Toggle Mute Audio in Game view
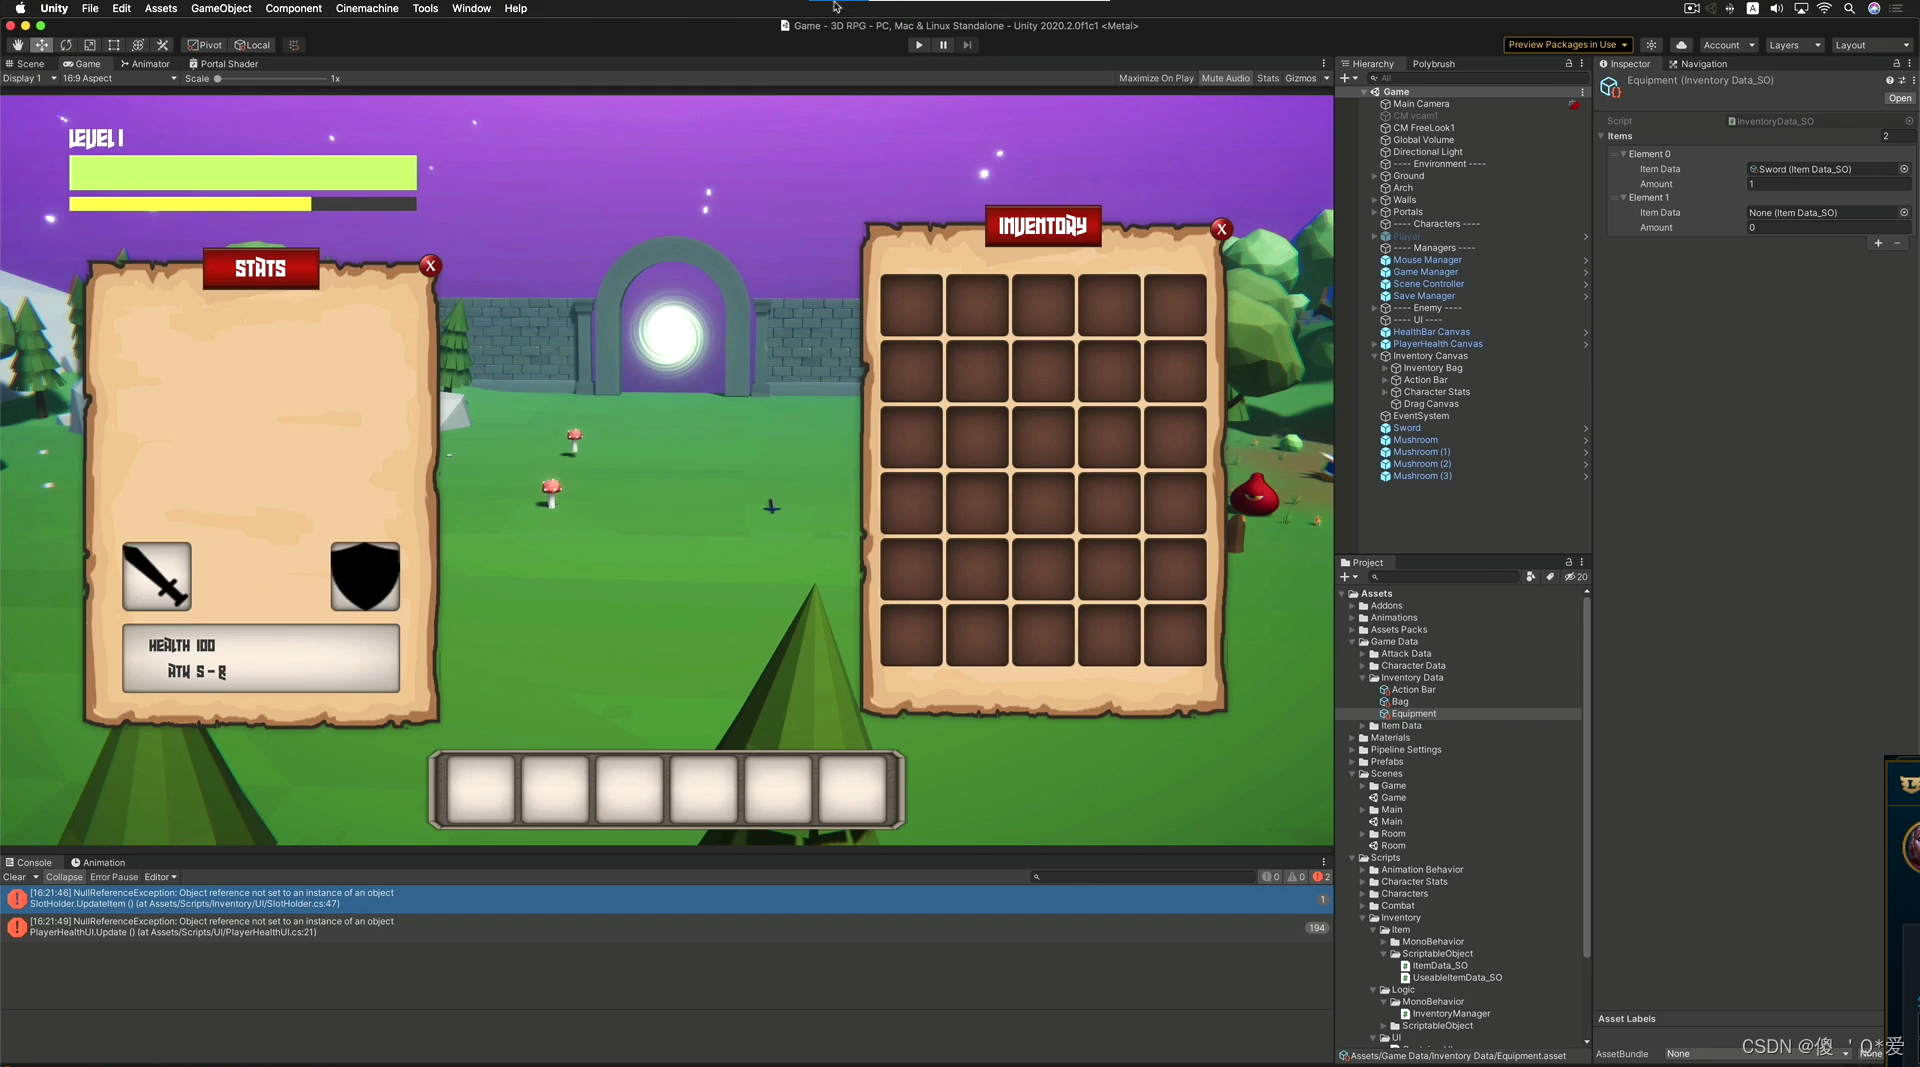This screenshot has height=1067, width=1920. click(1225, 78)
